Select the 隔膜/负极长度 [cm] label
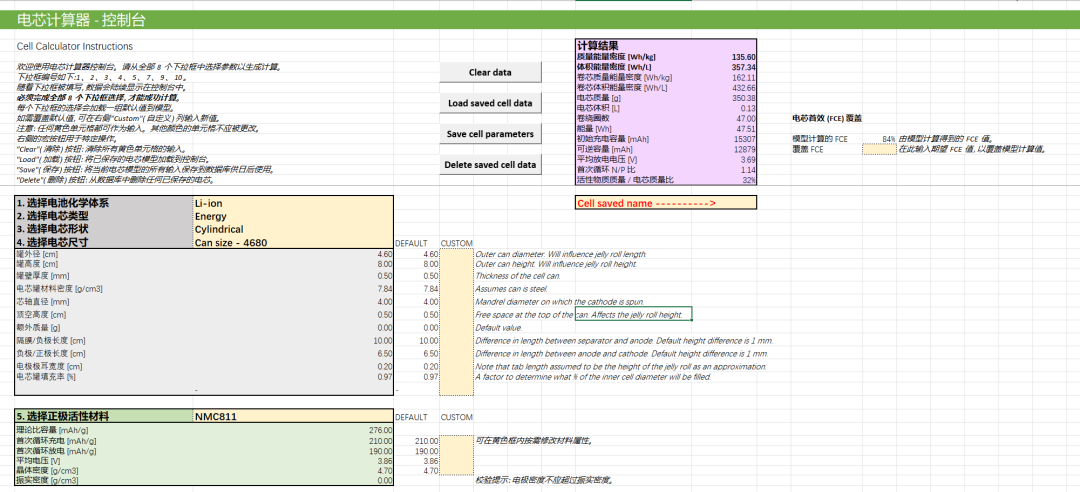Screen dimensions: 1080x492 (x=51, y=340)
